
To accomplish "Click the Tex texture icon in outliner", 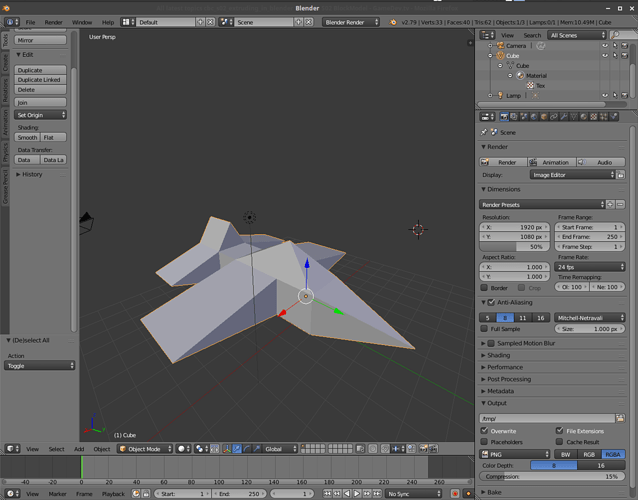I will click(x=530, y=85).
